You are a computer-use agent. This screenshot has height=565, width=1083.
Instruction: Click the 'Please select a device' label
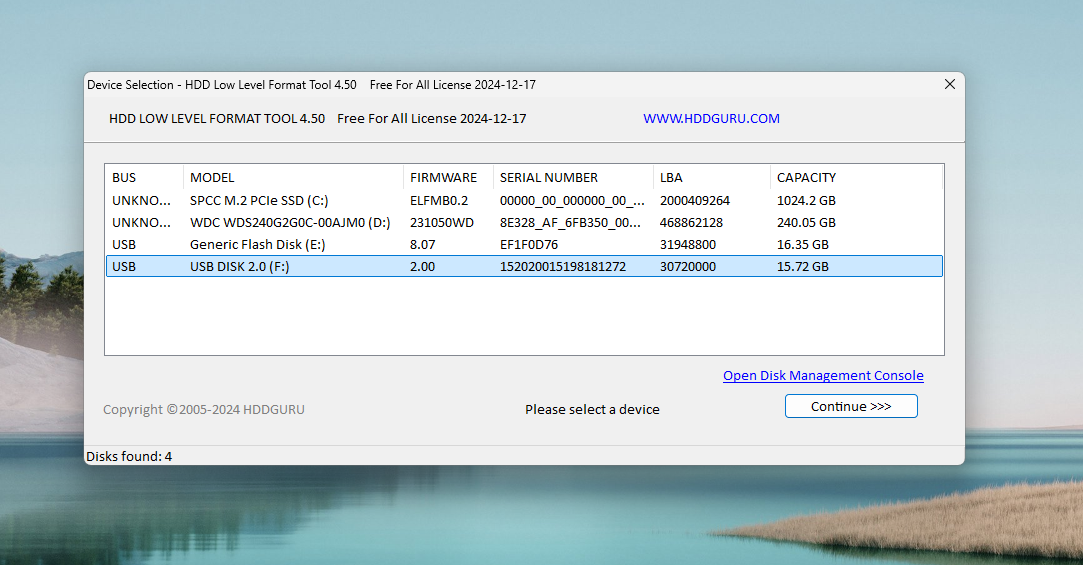click(592, 410)
